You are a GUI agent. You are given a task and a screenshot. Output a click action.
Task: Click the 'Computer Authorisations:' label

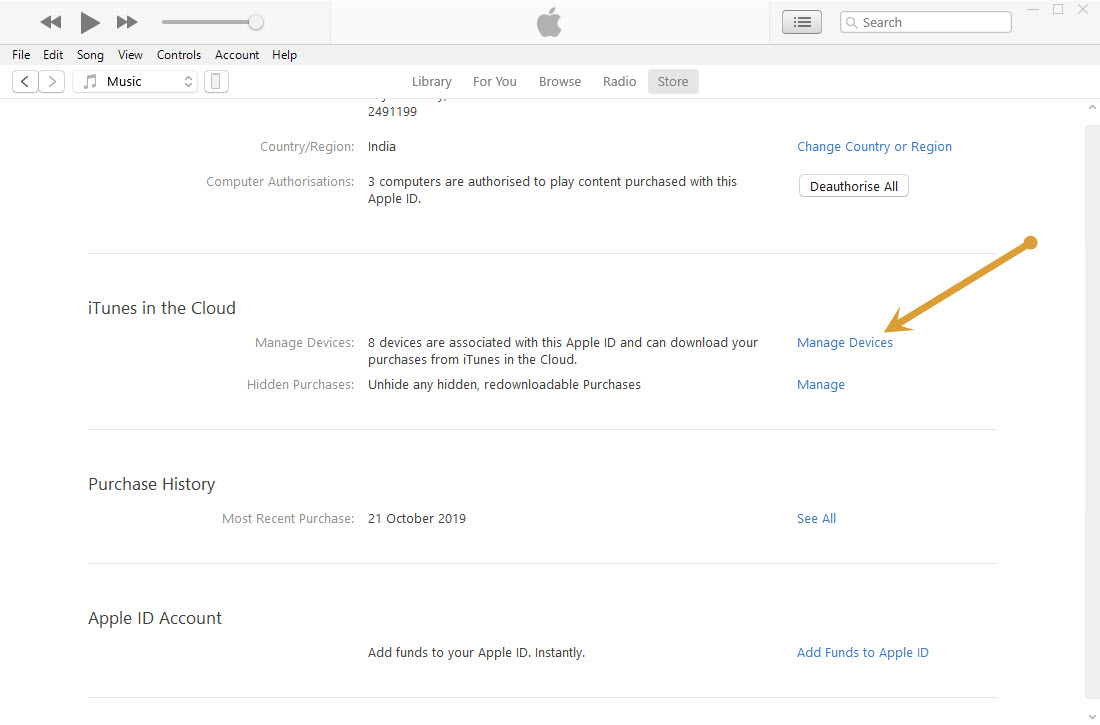tap(280, 182)
